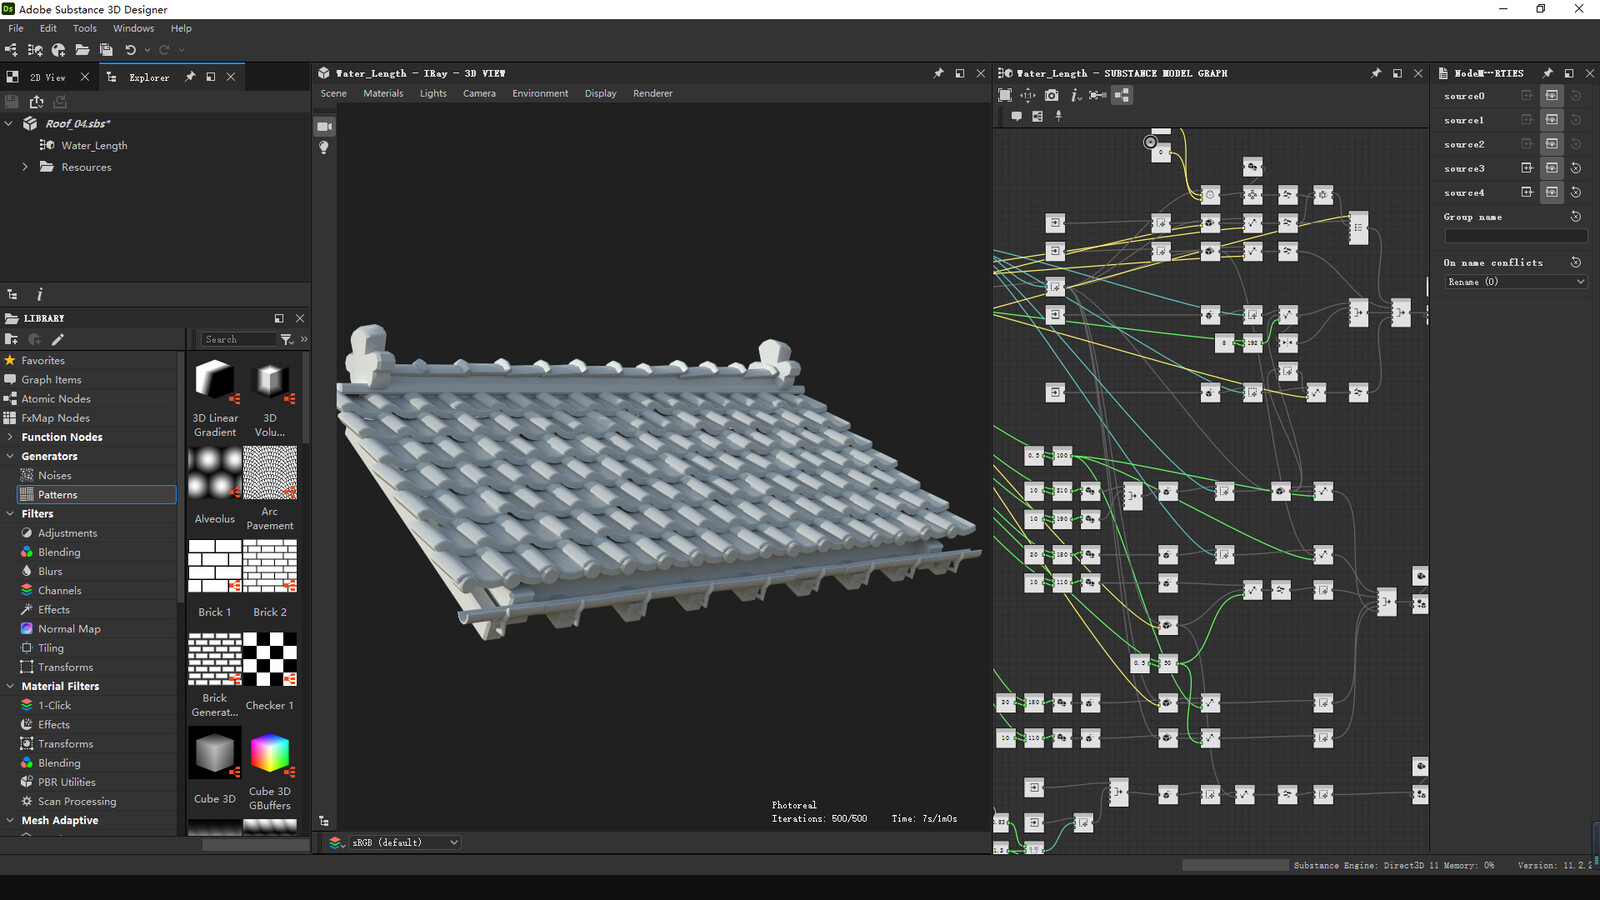Click the link display mode icon in graph toolbar
Screen dimensions: 1600x900
(1098, 95)
